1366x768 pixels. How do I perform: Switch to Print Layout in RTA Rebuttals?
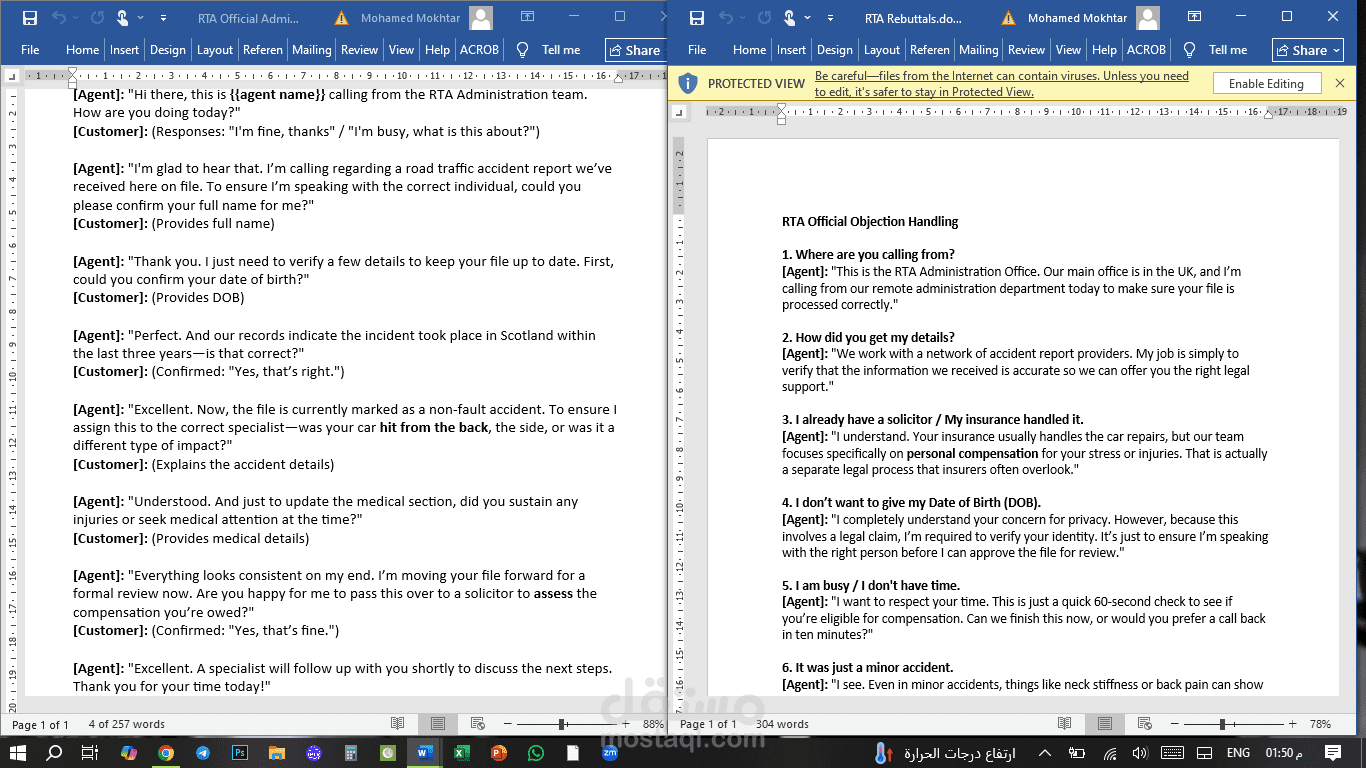1105,724
